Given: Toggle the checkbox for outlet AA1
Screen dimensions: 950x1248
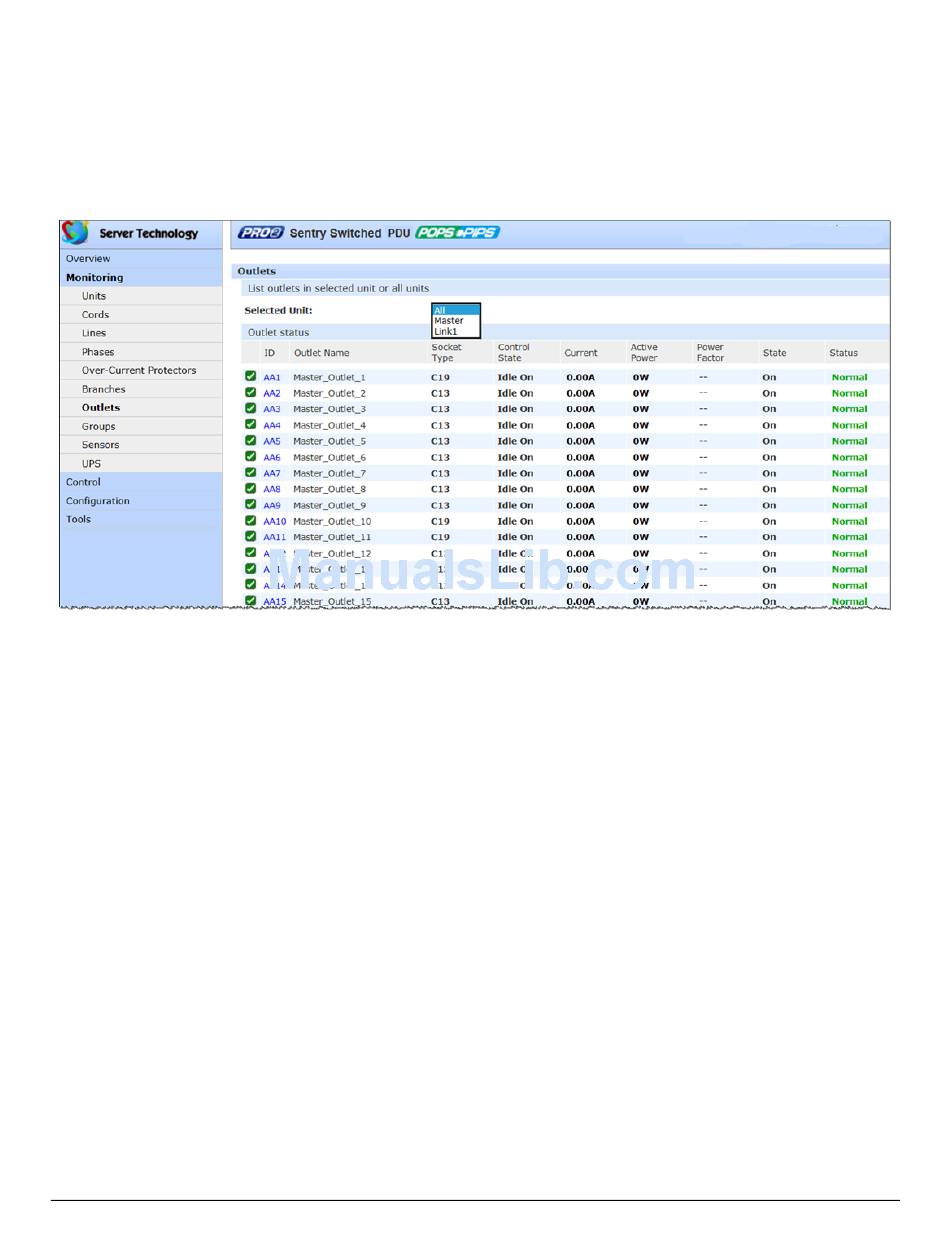Looking at the screenshot, I should click(x=251, y=377).
